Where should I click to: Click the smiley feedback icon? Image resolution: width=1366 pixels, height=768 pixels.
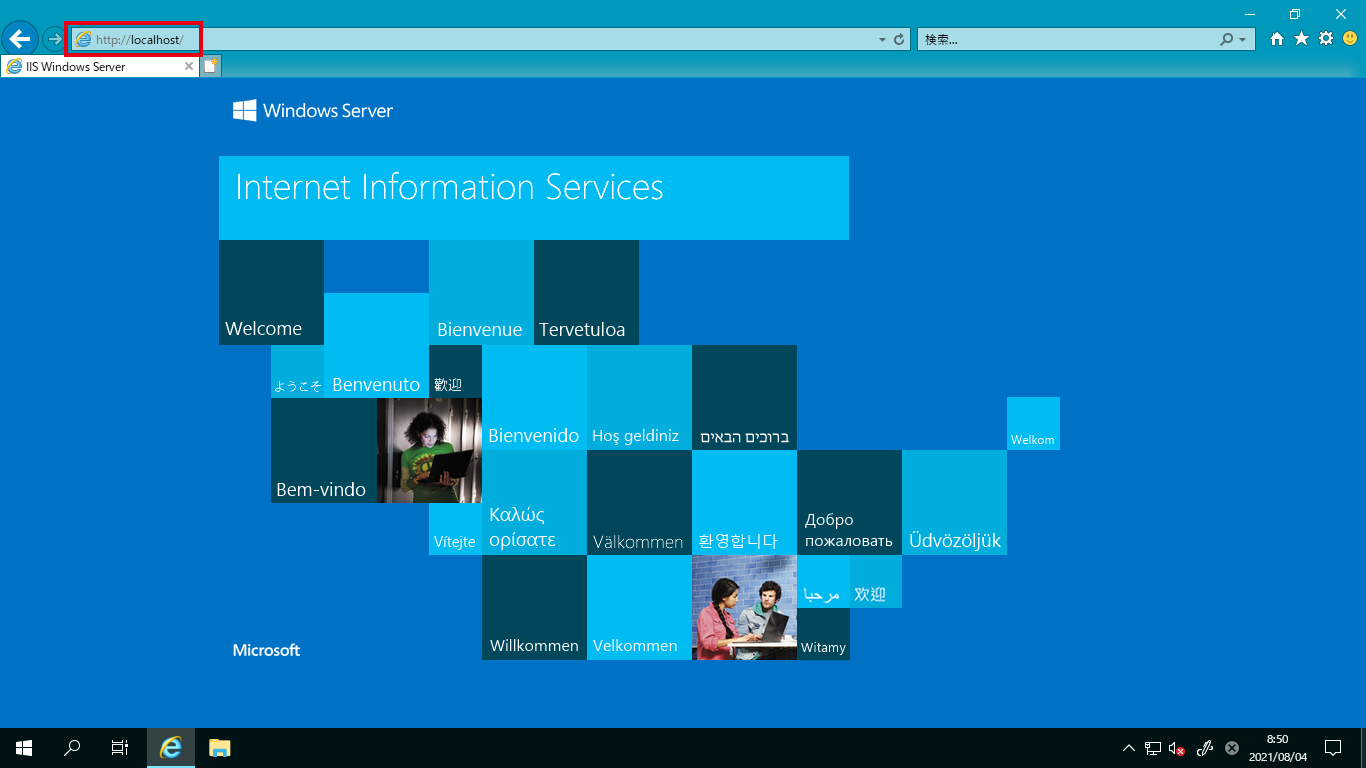[1350, 39]
